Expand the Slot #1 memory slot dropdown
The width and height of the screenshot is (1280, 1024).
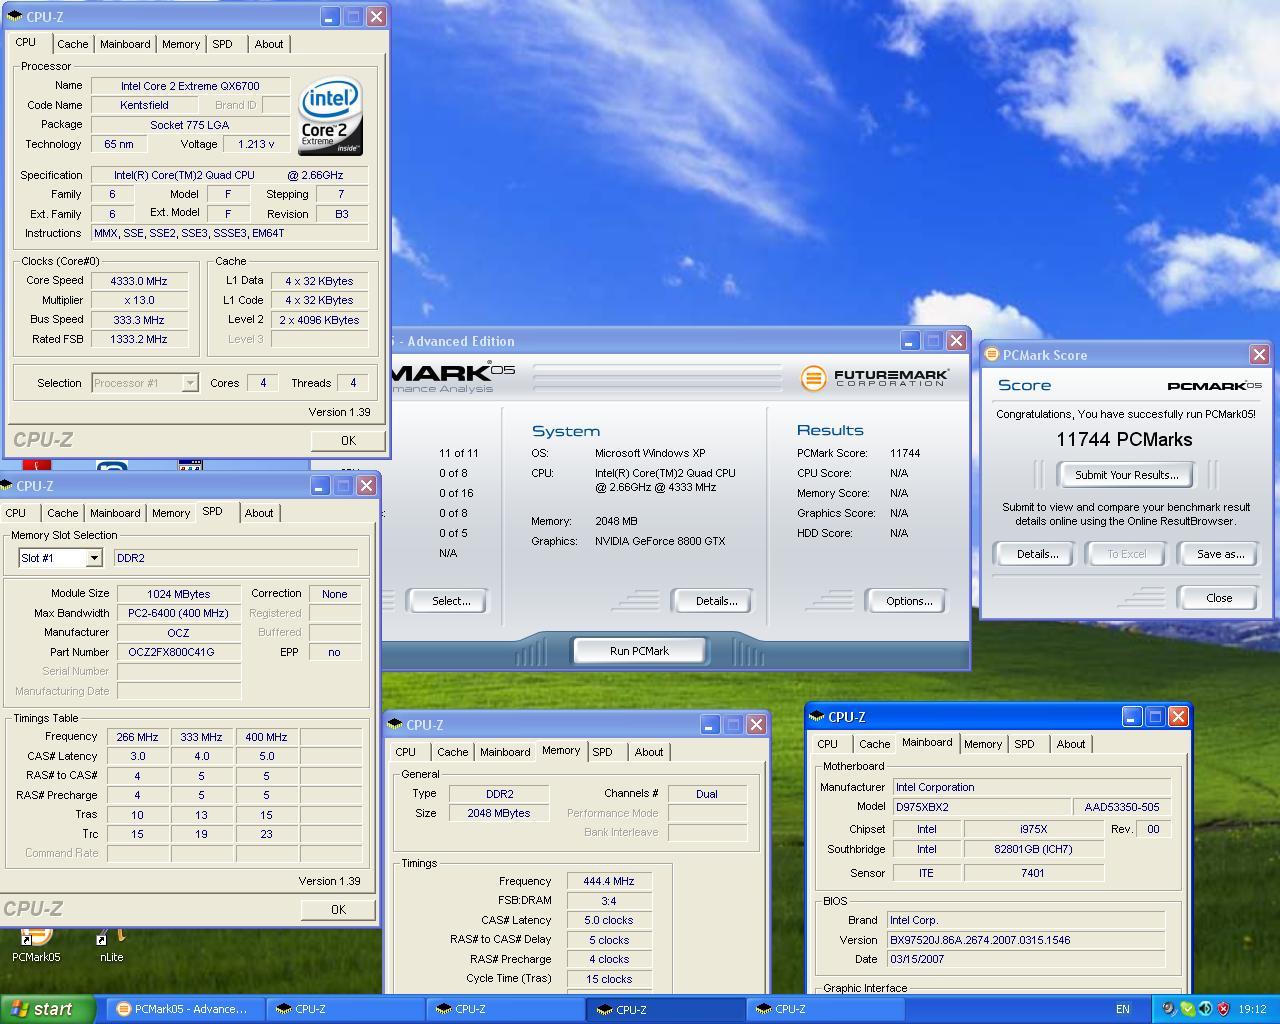click(94, 558)
